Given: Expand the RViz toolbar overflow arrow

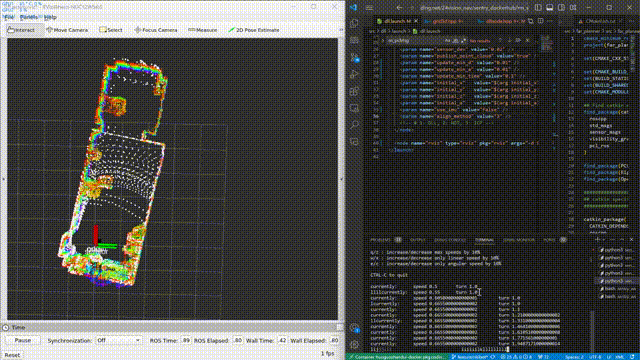Looking at the screenshot, I should [x=341, y=30].
